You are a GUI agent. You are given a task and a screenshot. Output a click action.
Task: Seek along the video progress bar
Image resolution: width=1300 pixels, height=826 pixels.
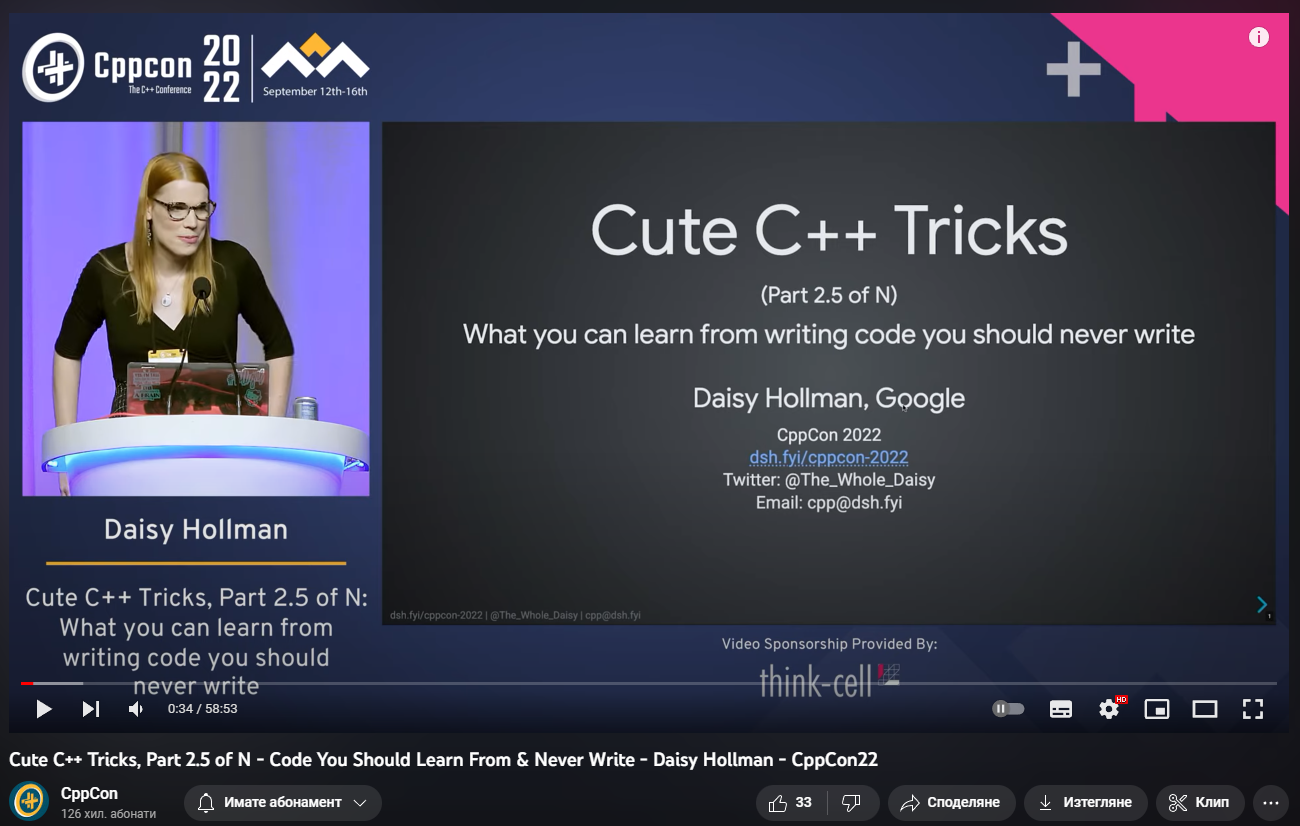(649, 683)
